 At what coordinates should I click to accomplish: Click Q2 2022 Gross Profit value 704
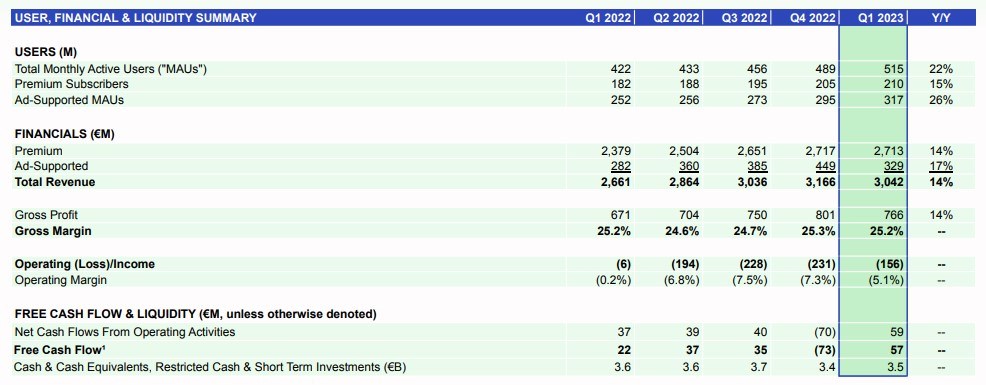(689, 215)
